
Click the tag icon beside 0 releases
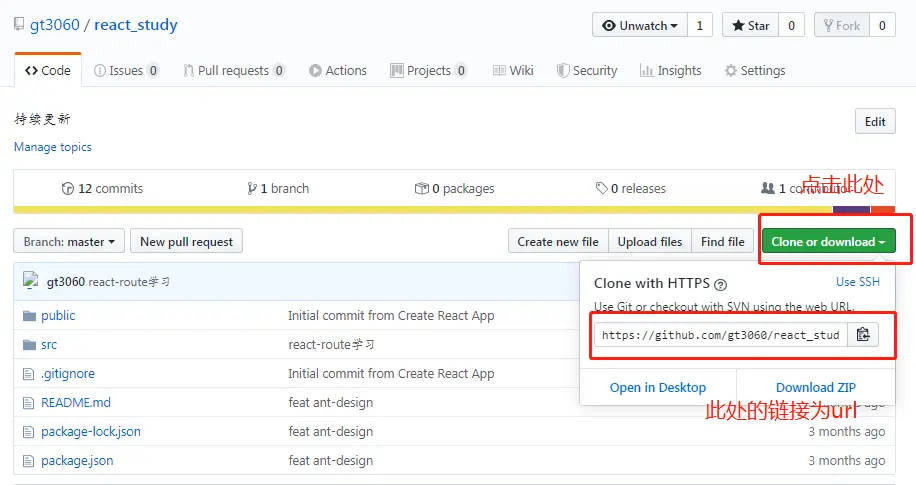pos(602,188)
